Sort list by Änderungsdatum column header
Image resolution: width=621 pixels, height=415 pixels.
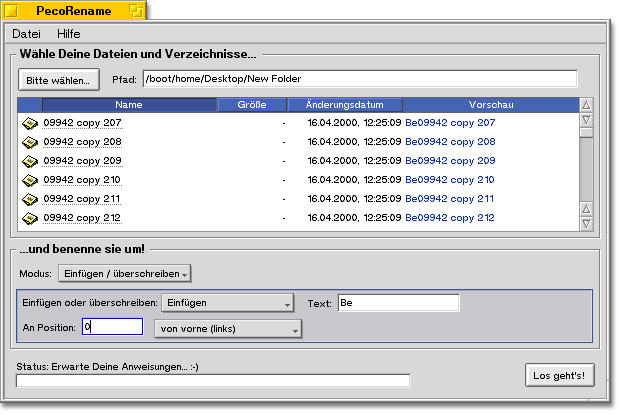point(345,105)
